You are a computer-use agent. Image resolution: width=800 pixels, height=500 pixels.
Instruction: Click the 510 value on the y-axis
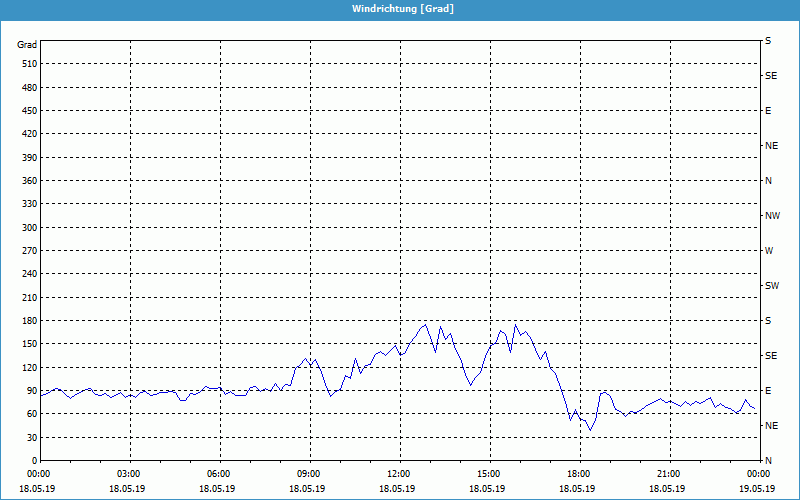[x=27, y=64]
